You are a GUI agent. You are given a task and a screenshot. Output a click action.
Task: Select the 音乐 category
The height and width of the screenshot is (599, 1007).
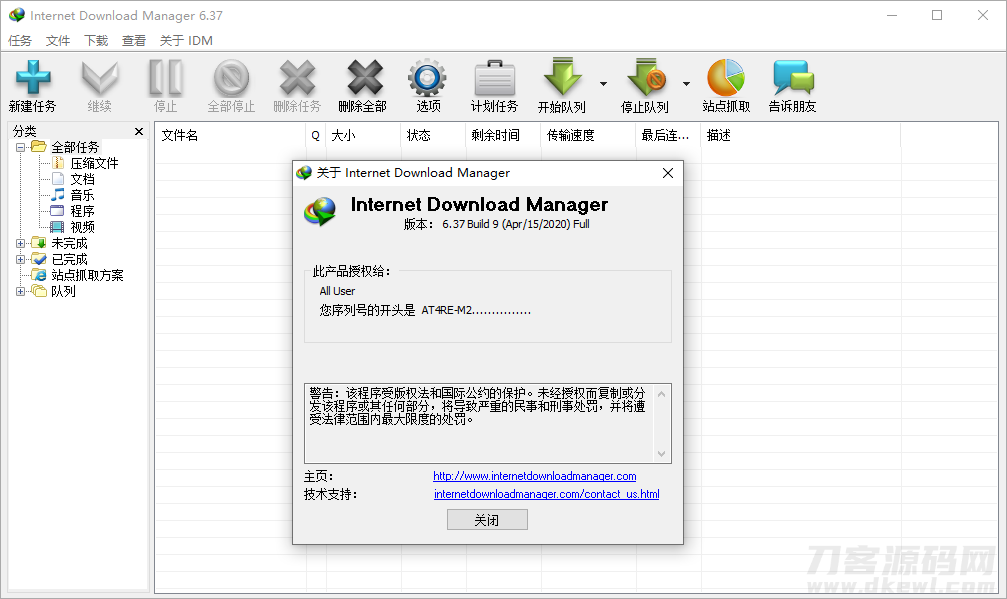82,195
